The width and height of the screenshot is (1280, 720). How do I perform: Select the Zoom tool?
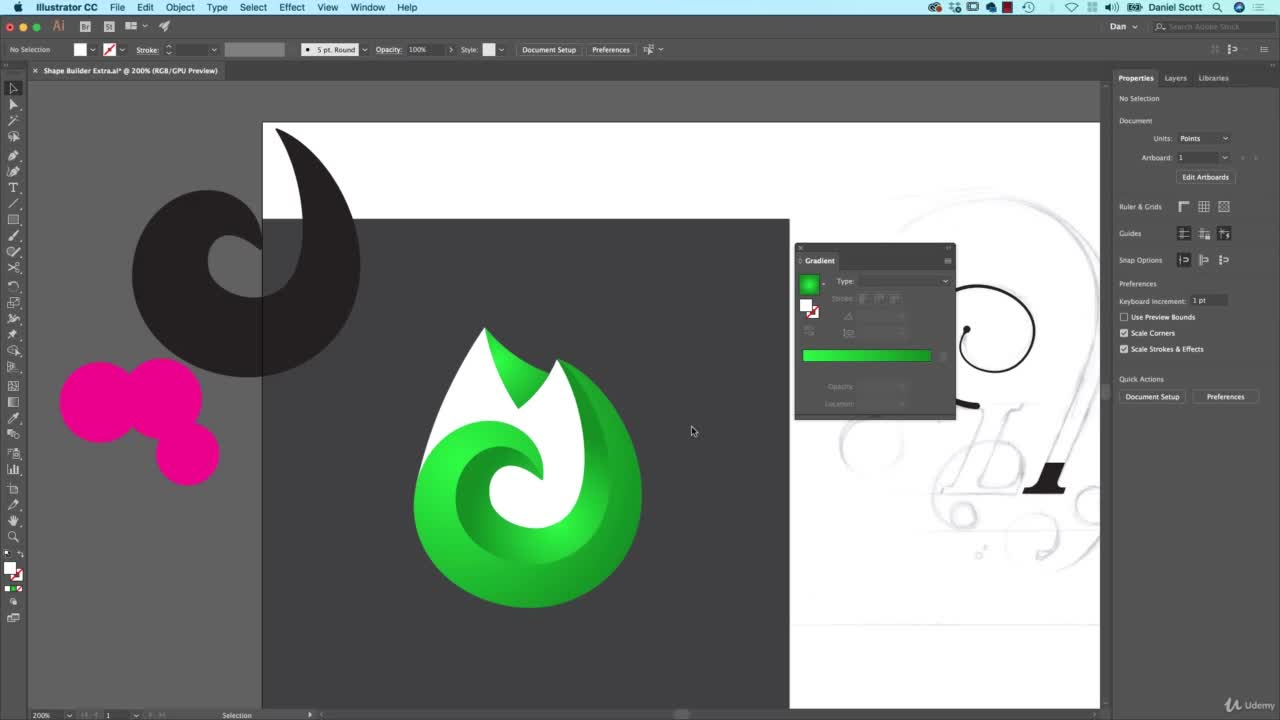(x=13, y=537)
